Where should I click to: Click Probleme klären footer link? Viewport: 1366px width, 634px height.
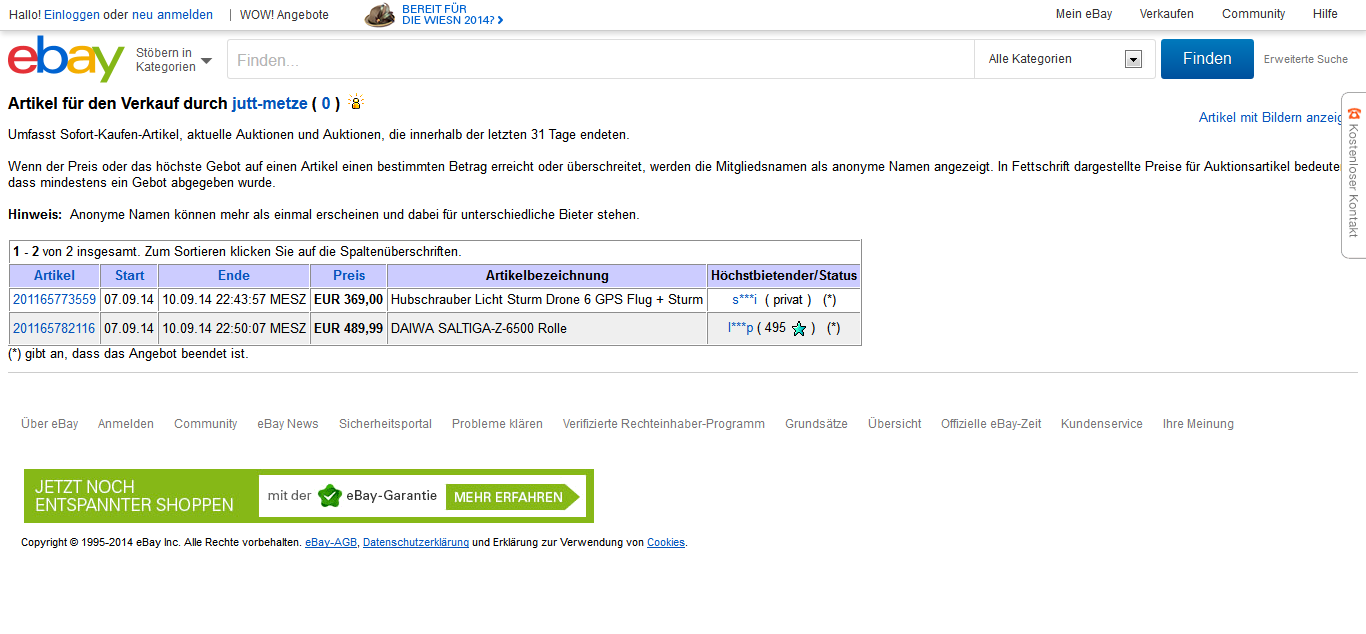click(497, 424)
